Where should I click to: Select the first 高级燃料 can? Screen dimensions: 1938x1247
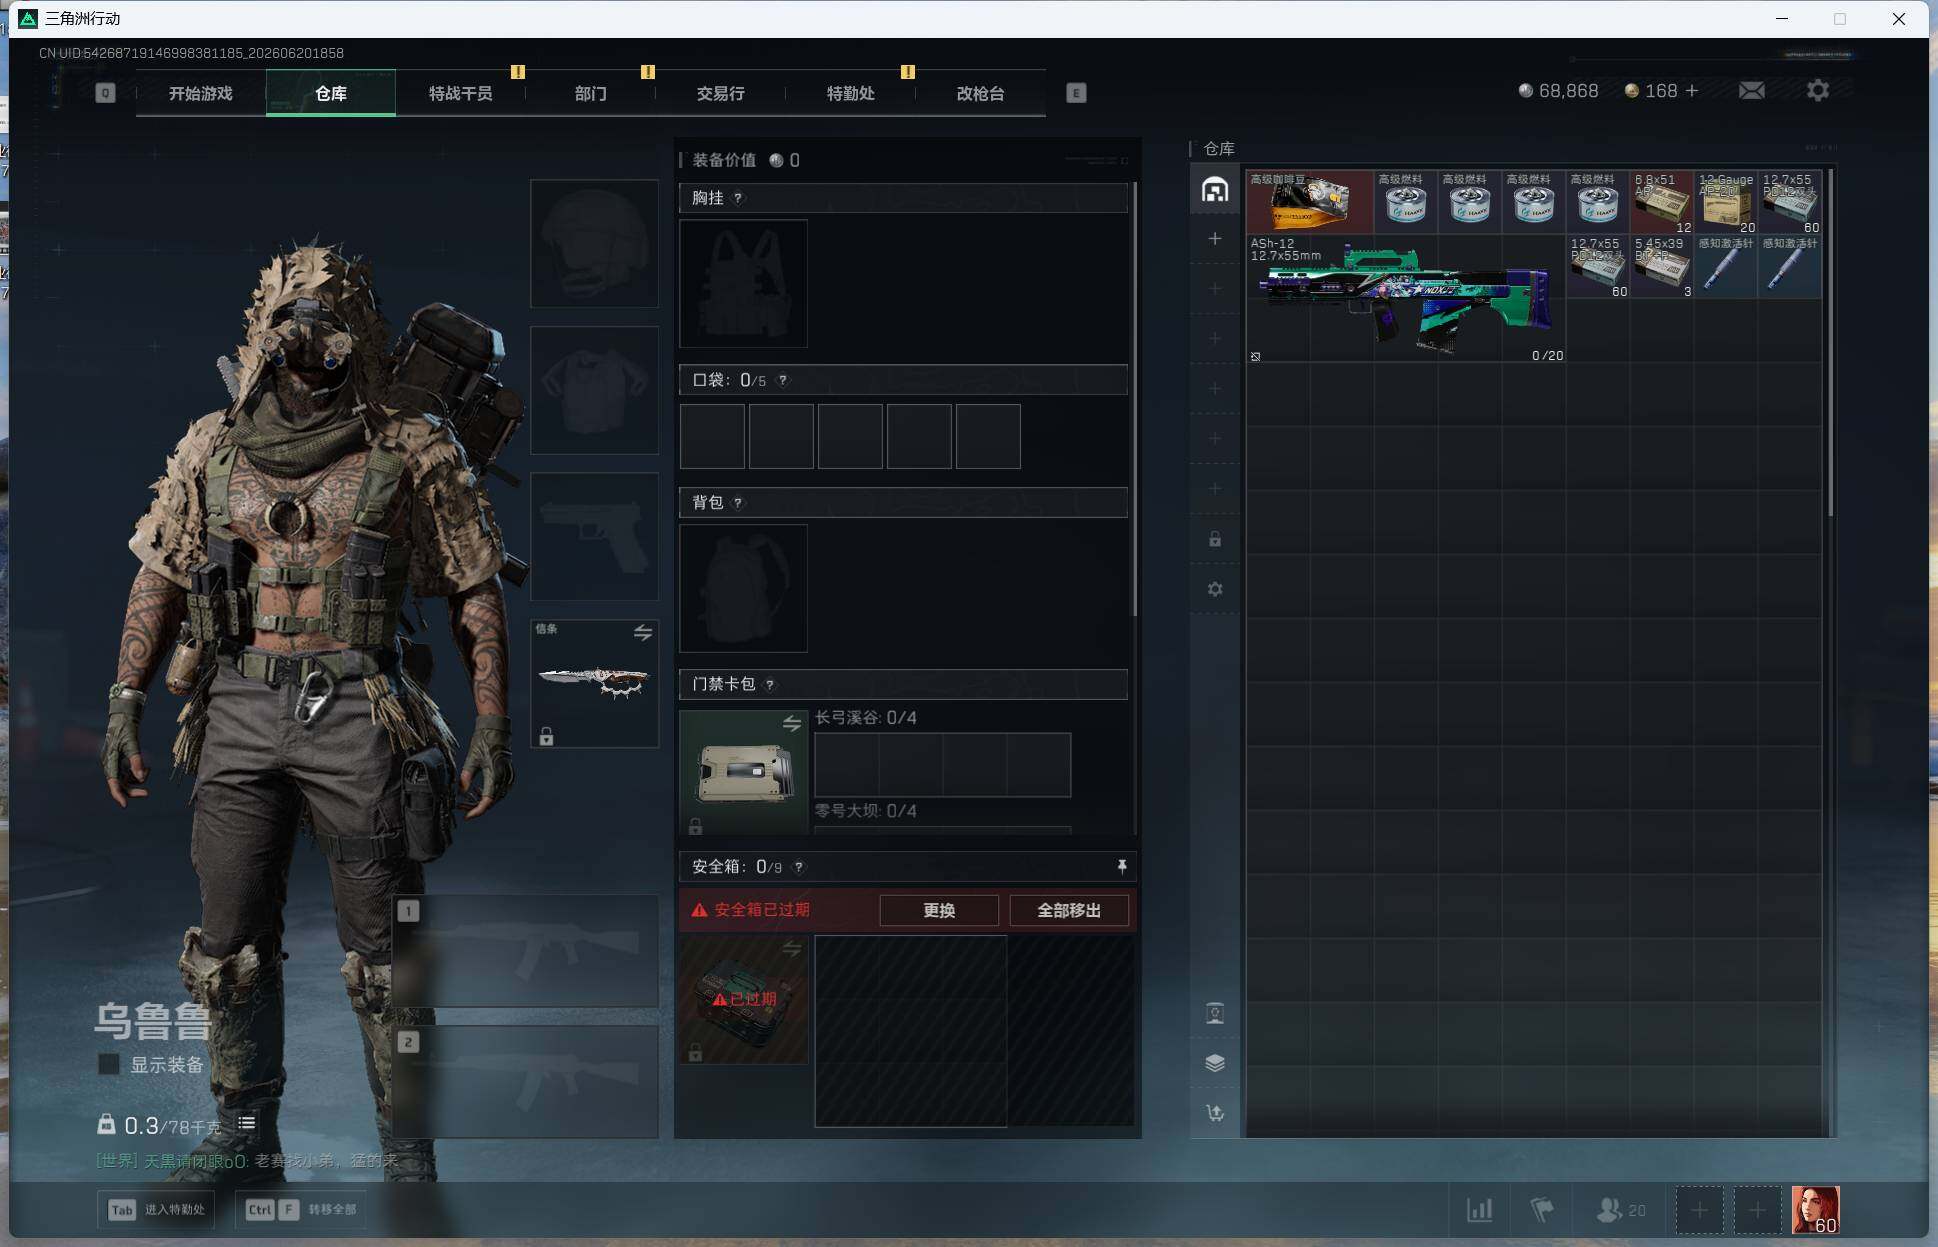click(1406, 202)
